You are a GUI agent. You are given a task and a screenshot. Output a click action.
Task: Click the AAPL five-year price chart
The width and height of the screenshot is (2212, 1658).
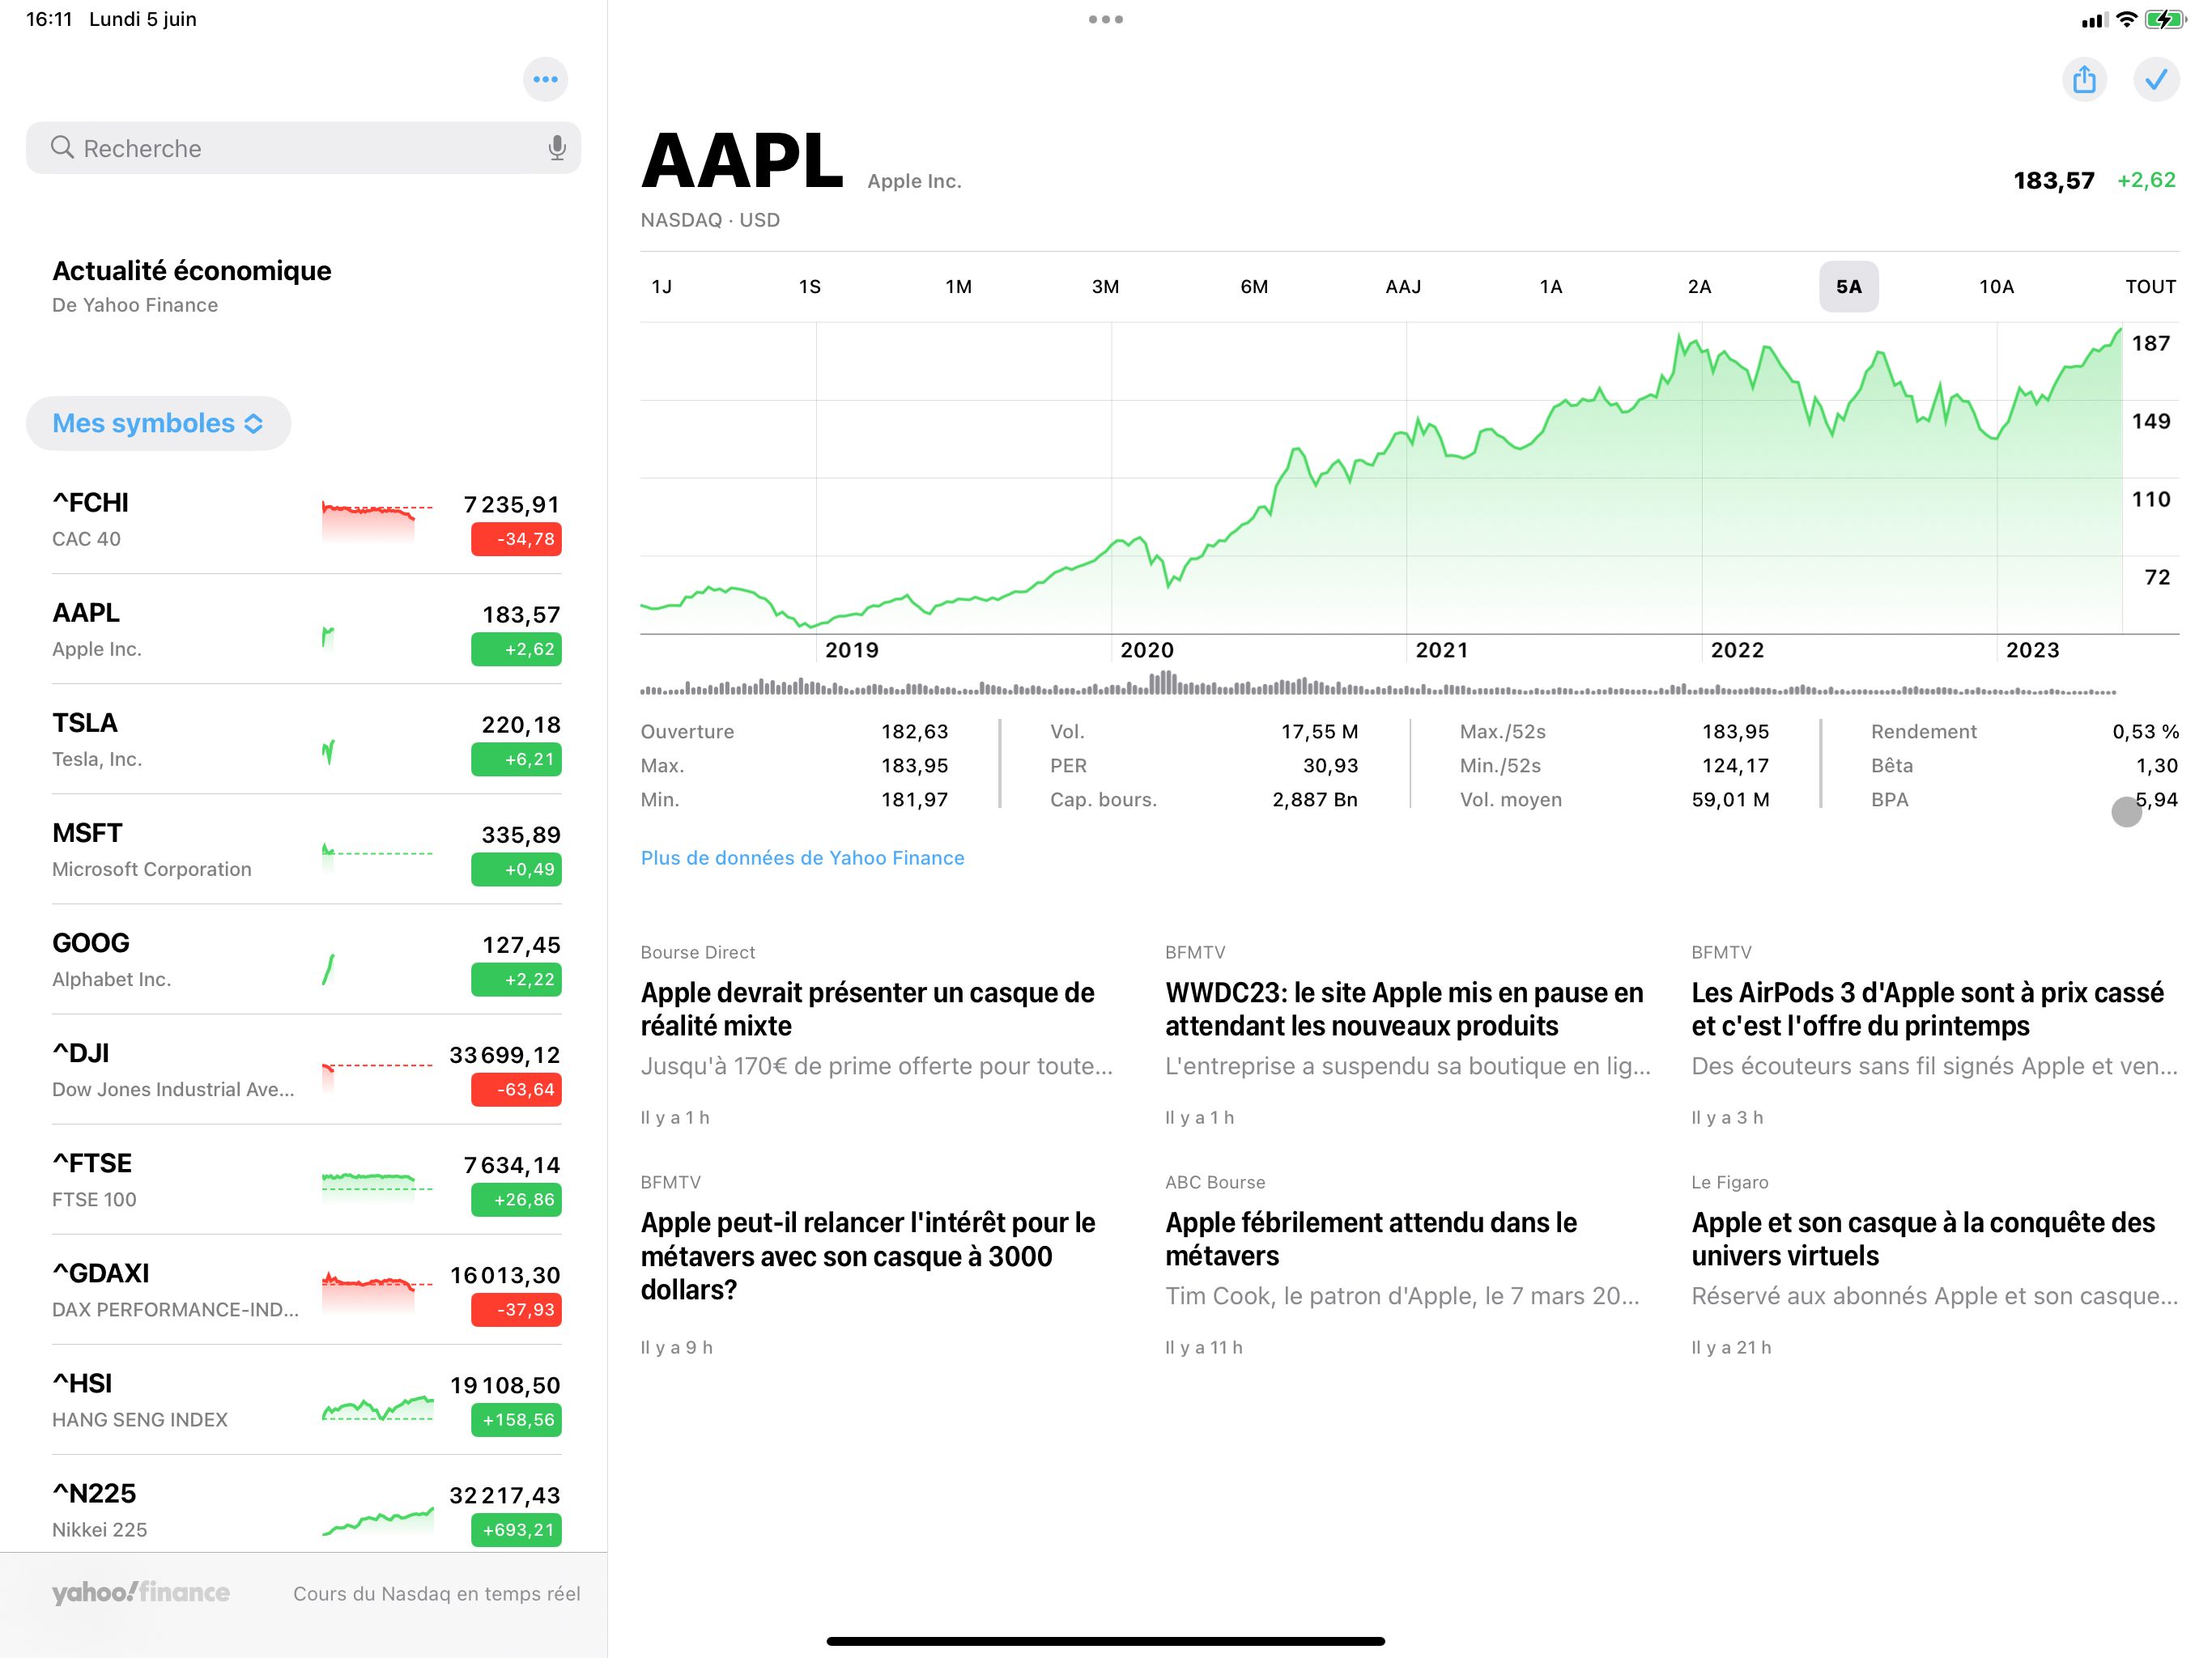pos(1380,480)
